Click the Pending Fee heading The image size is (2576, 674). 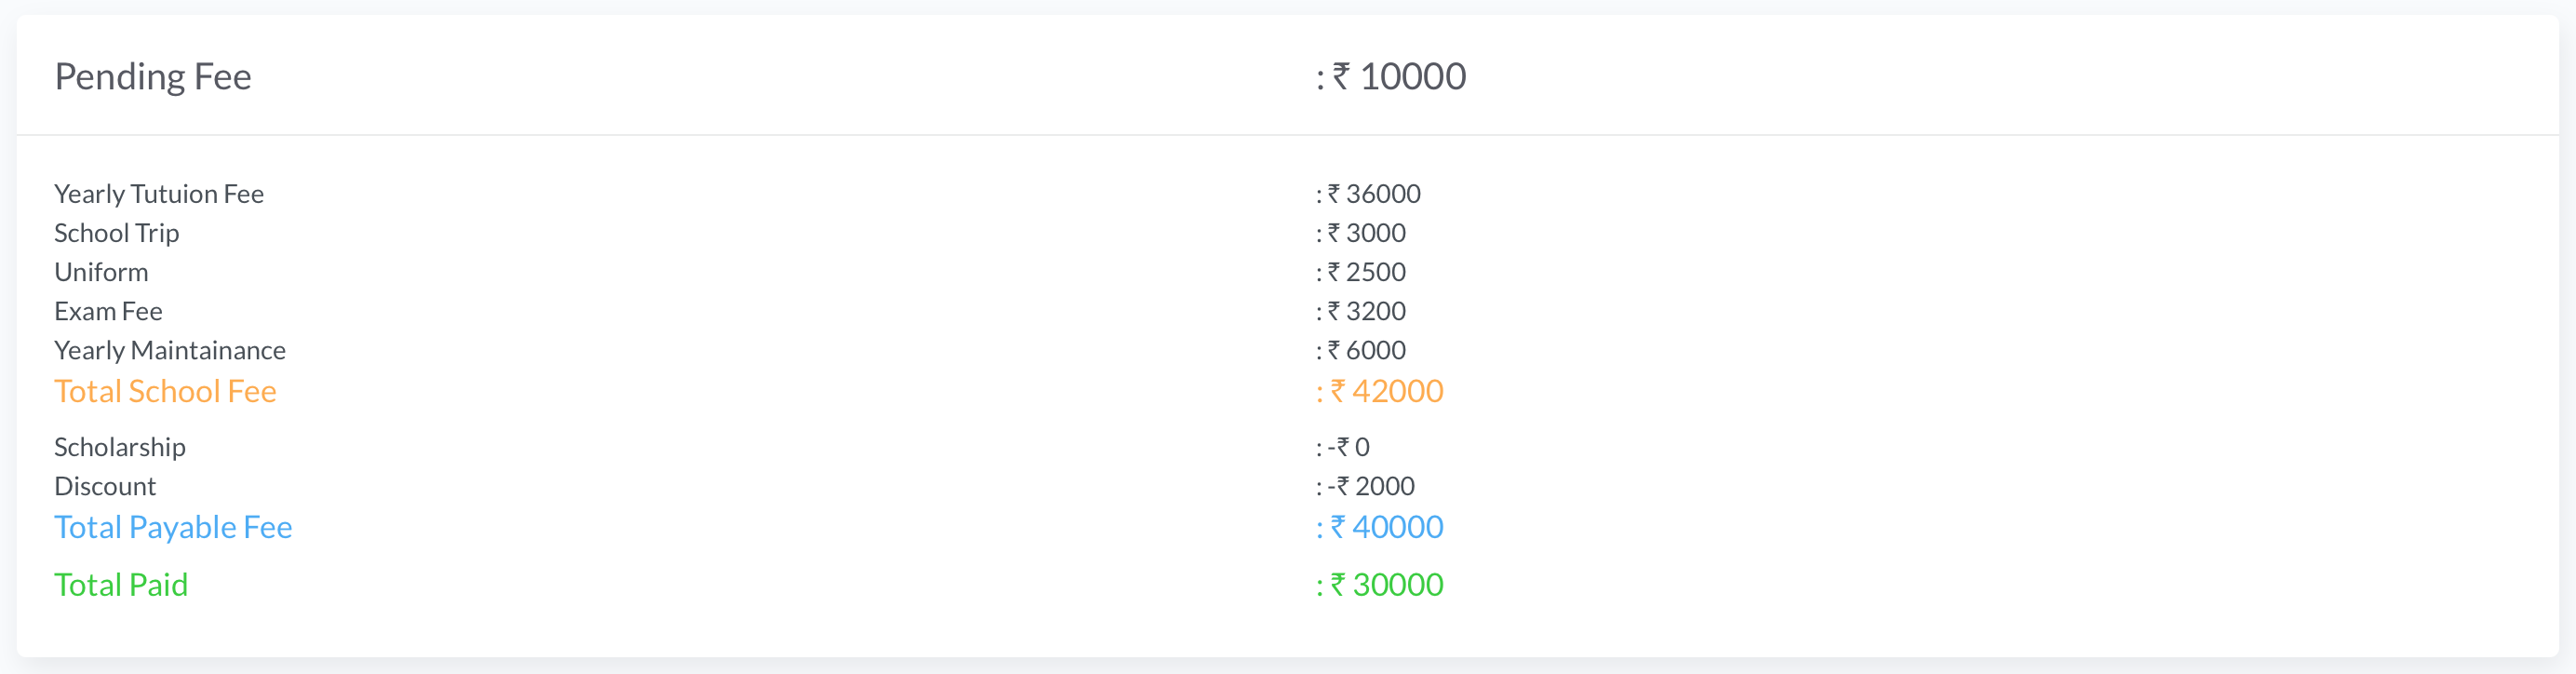point(153,77)
